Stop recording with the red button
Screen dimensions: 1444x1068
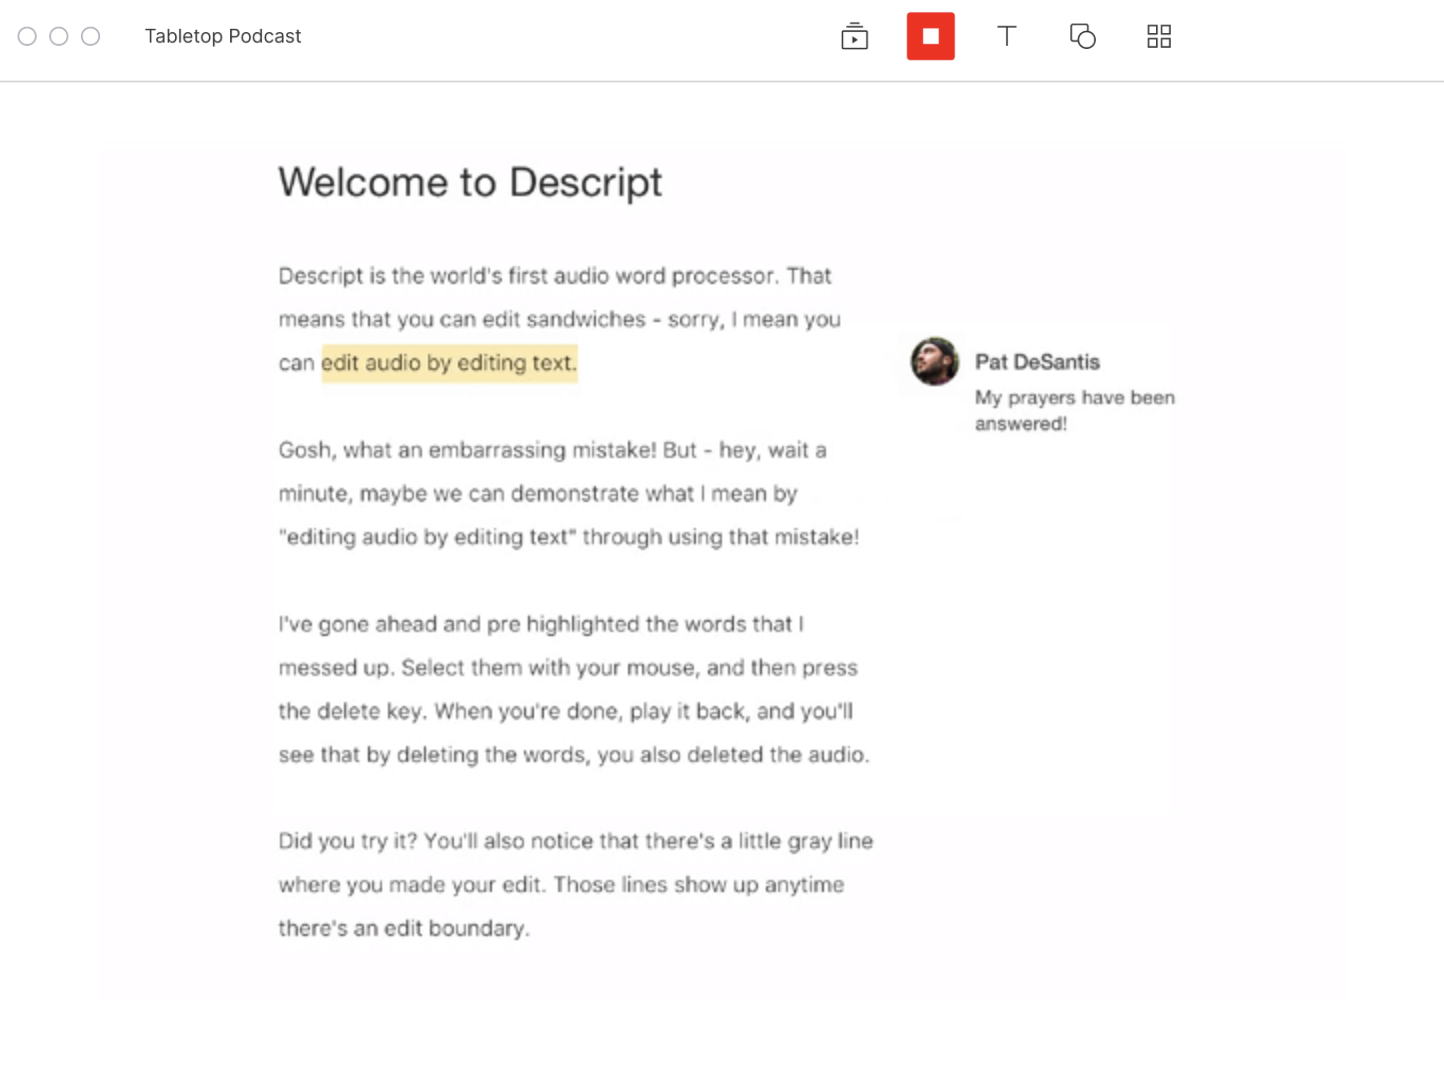[x=930, y=36]
